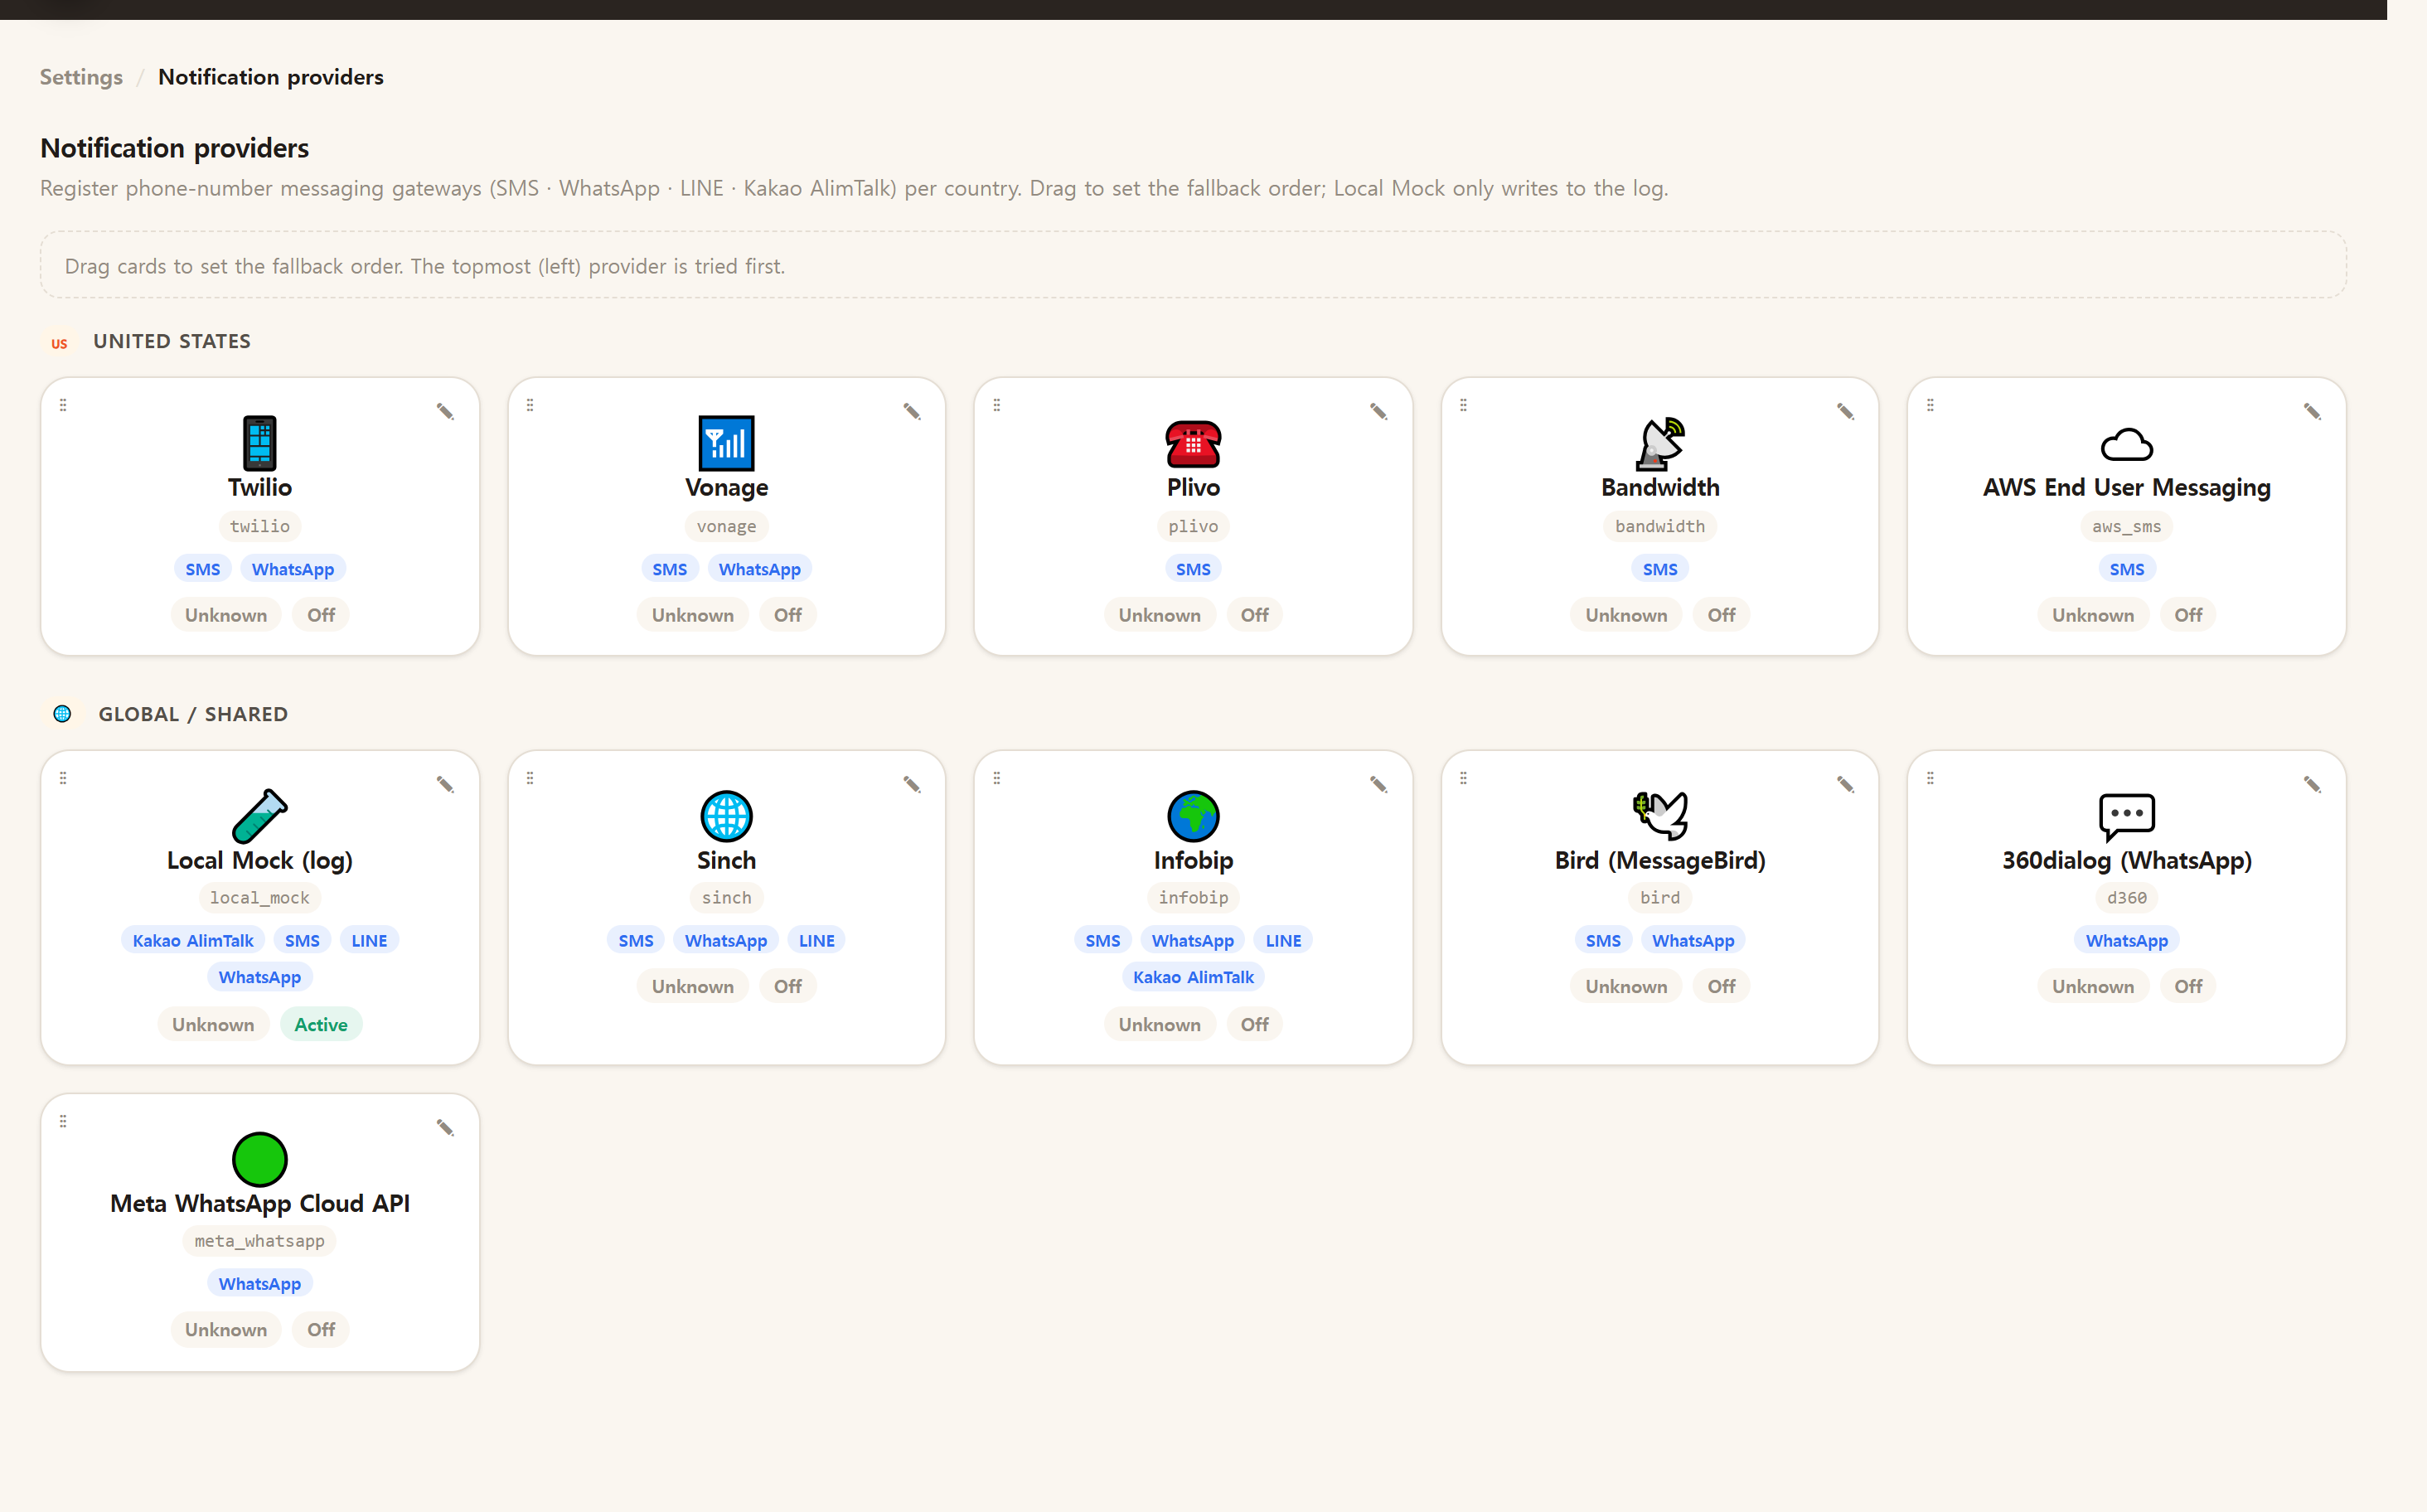Click the Infobip earth logo

[x=1193, y=816]
